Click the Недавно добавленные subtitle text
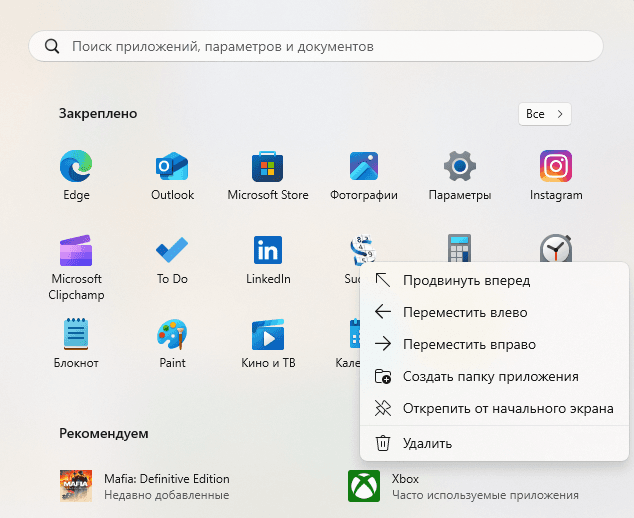 pos(167,495)
